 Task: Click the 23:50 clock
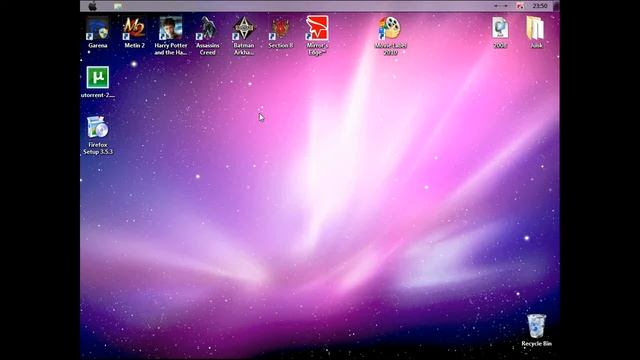point(540,6)
